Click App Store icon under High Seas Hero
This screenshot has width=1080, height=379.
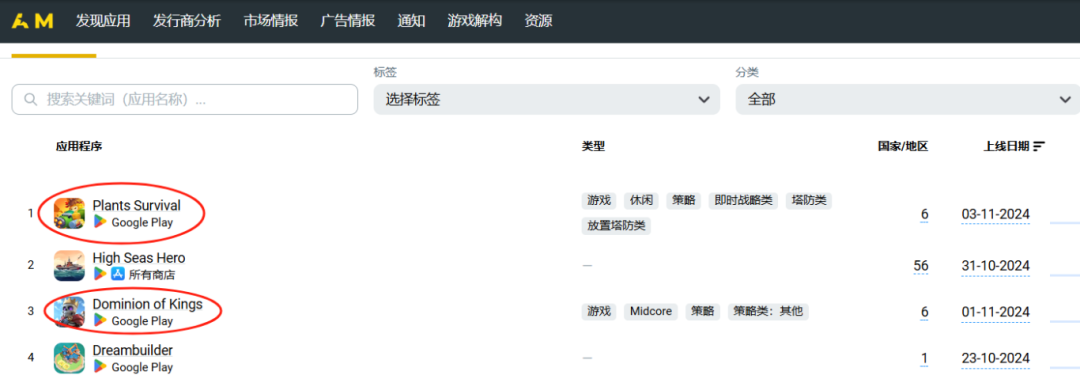118,274
